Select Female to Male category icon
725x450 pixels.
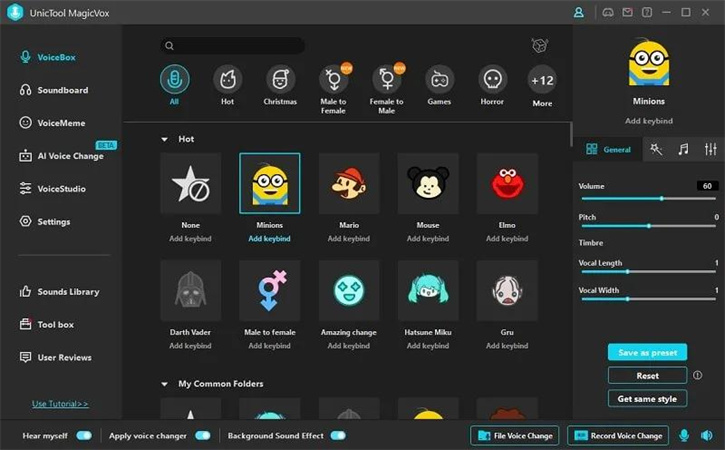tap(387, 80)
